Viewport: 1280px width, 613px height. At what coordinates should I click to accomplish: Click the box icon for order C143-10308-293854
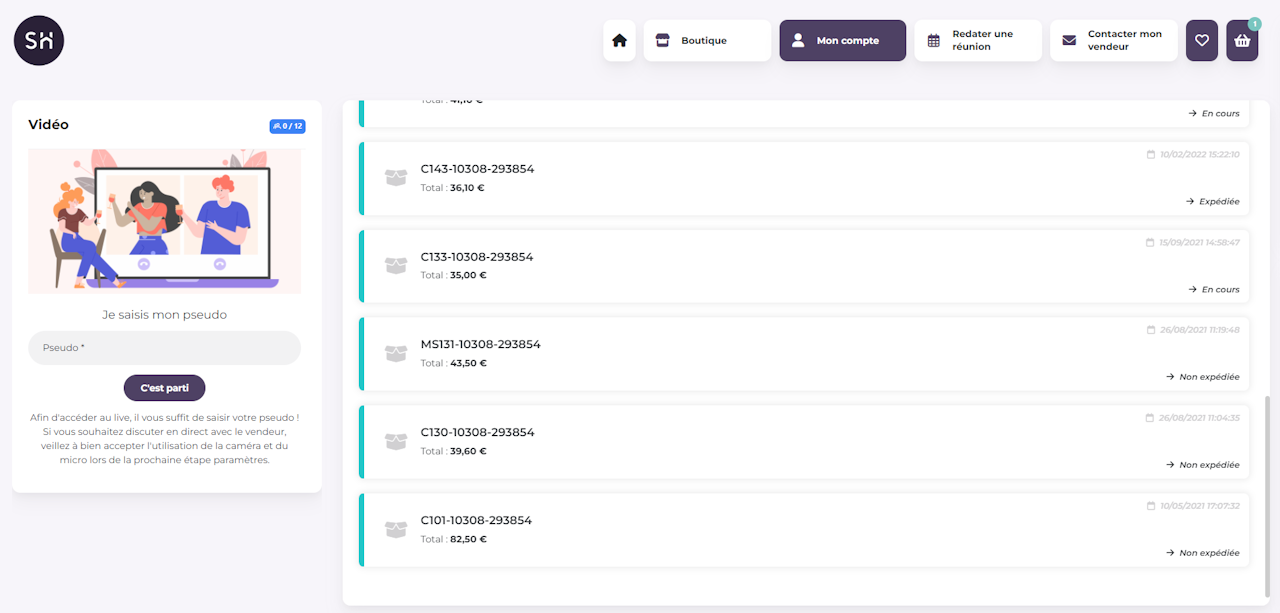(396, 178)
